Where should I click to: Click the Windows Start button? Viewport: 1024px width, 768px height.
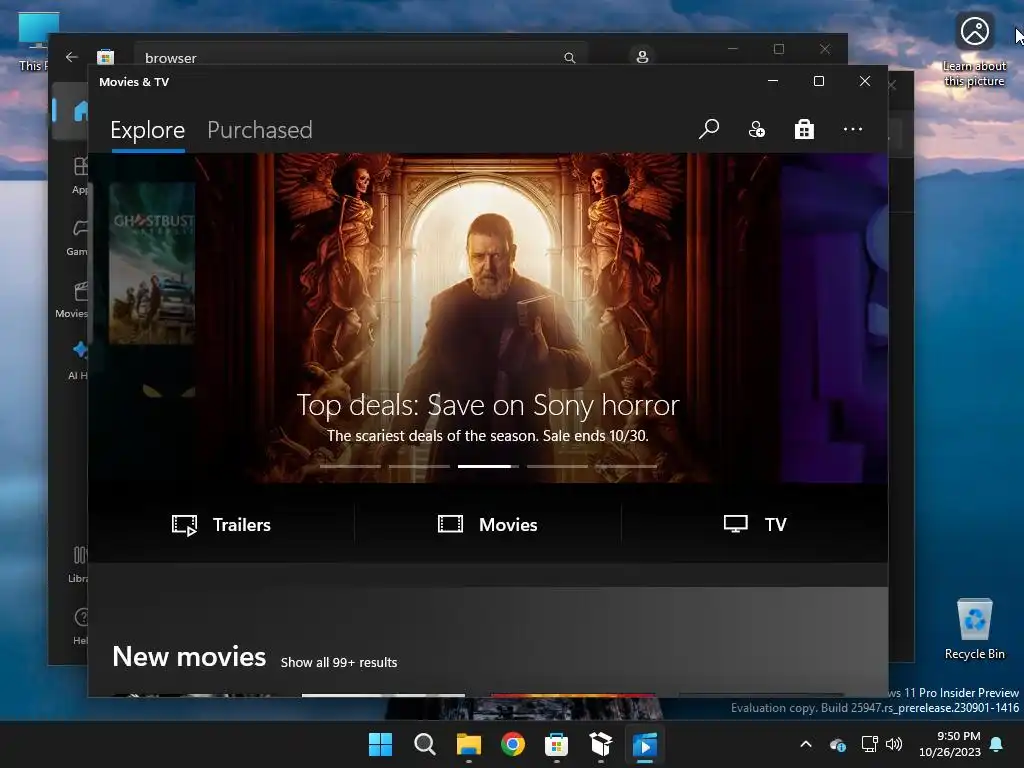(x=380, y=744)
